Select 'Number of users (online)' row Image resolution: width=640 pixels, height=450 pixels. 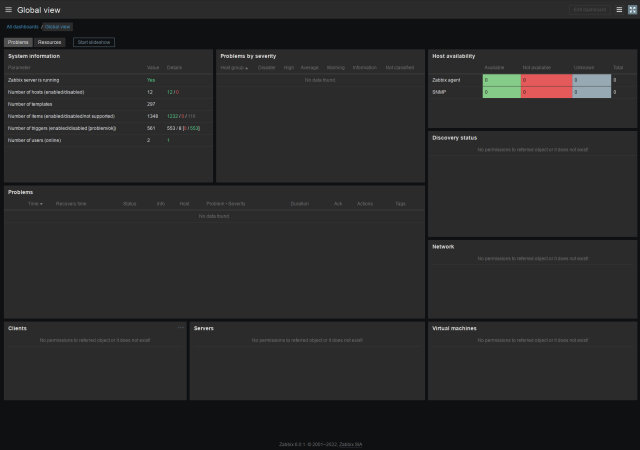pyautogui.click(x=109, y=140)
